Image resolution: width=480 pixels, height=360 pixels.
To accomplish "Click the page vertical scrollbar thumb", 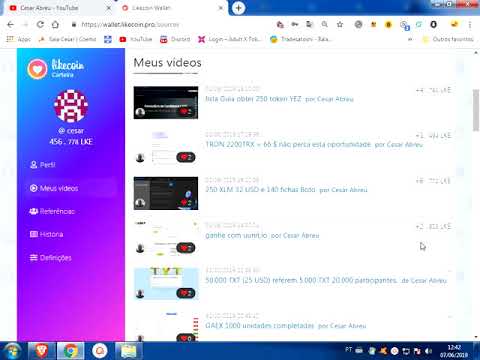I will (476, 110).
